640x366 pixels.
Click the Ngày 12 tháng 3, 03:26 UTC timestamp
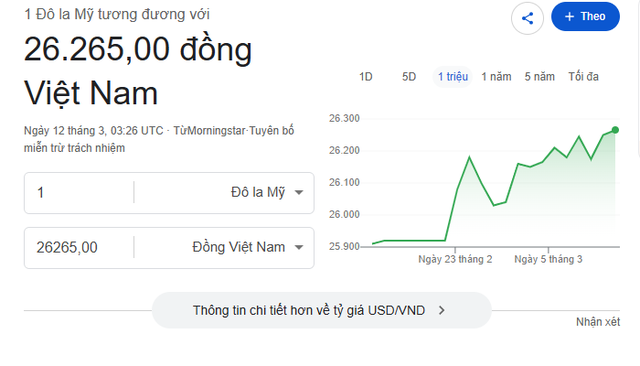[93, 131]
